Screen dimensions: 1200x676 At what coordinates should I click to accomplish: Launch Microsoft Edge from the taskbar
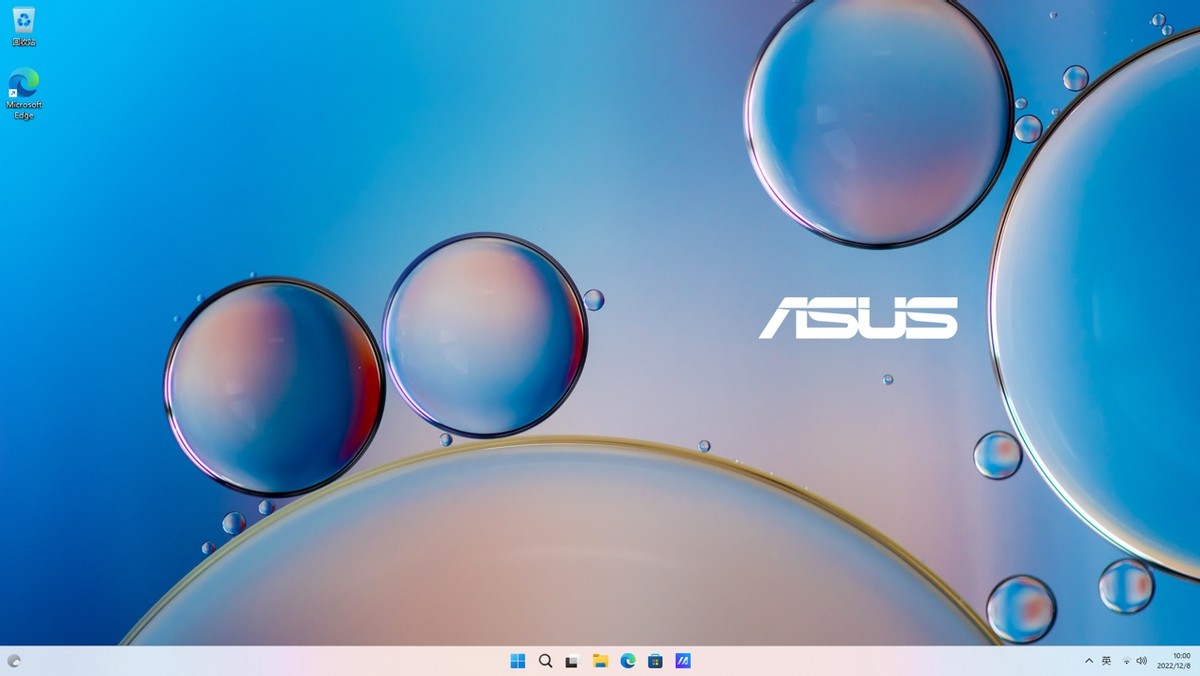628,661
